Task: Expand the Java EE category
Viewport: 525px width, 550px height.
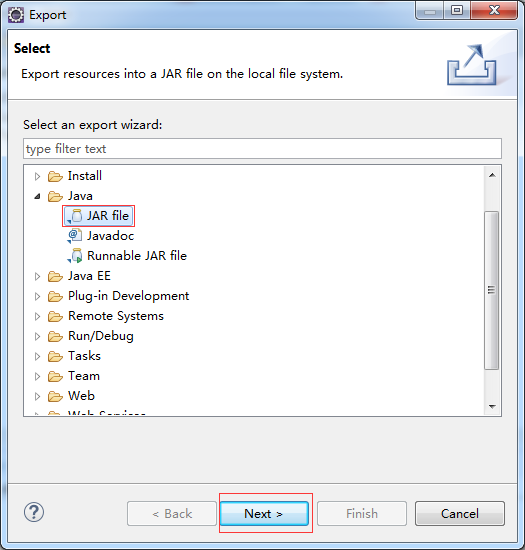Action: 38,276
